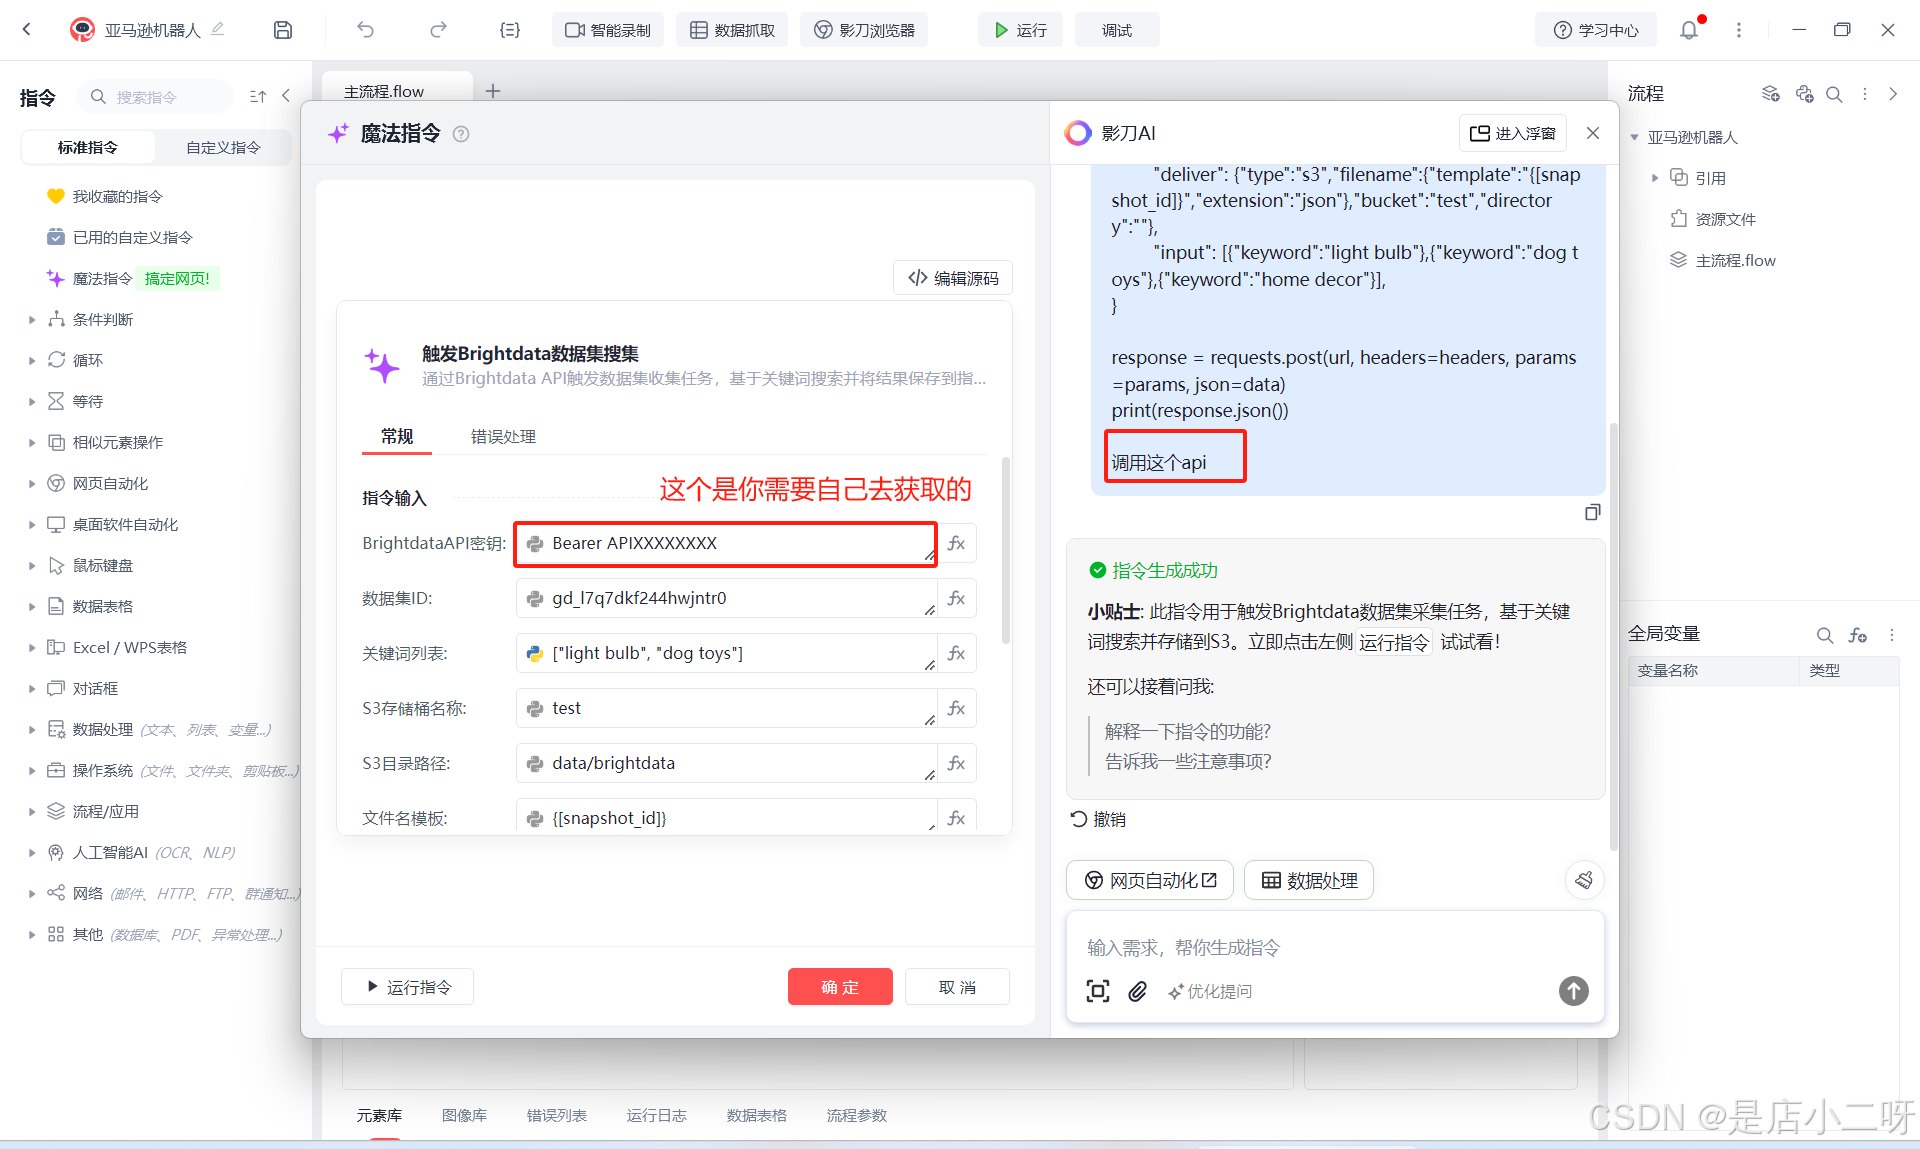Expand the 引用 tree node

tap(1655, 178)
